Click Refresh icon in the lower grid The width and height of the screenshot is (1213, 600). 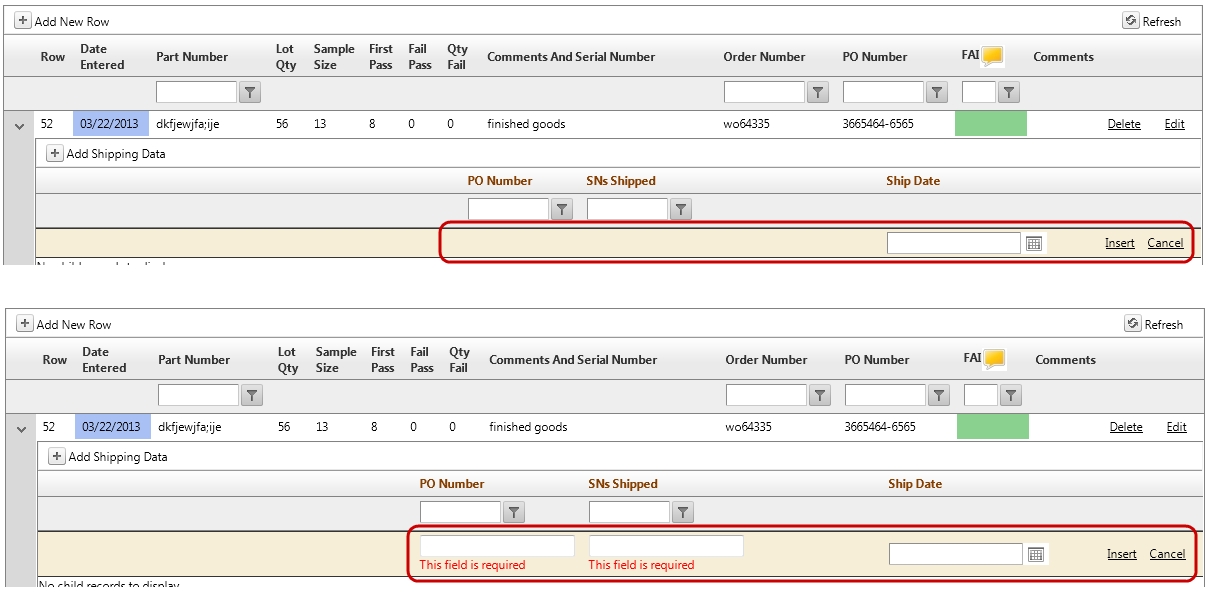(x=1133, y=324)
